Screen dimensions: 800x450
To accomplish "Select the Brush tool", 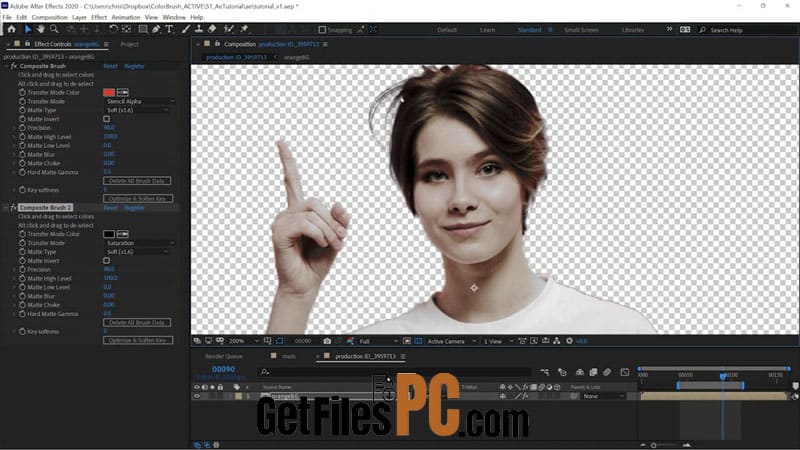I will (x=186, y=29).
